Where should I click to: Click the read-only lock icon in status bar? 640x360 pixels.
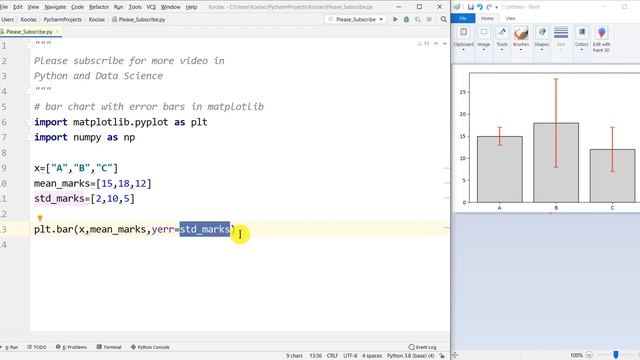pos(442,356)
